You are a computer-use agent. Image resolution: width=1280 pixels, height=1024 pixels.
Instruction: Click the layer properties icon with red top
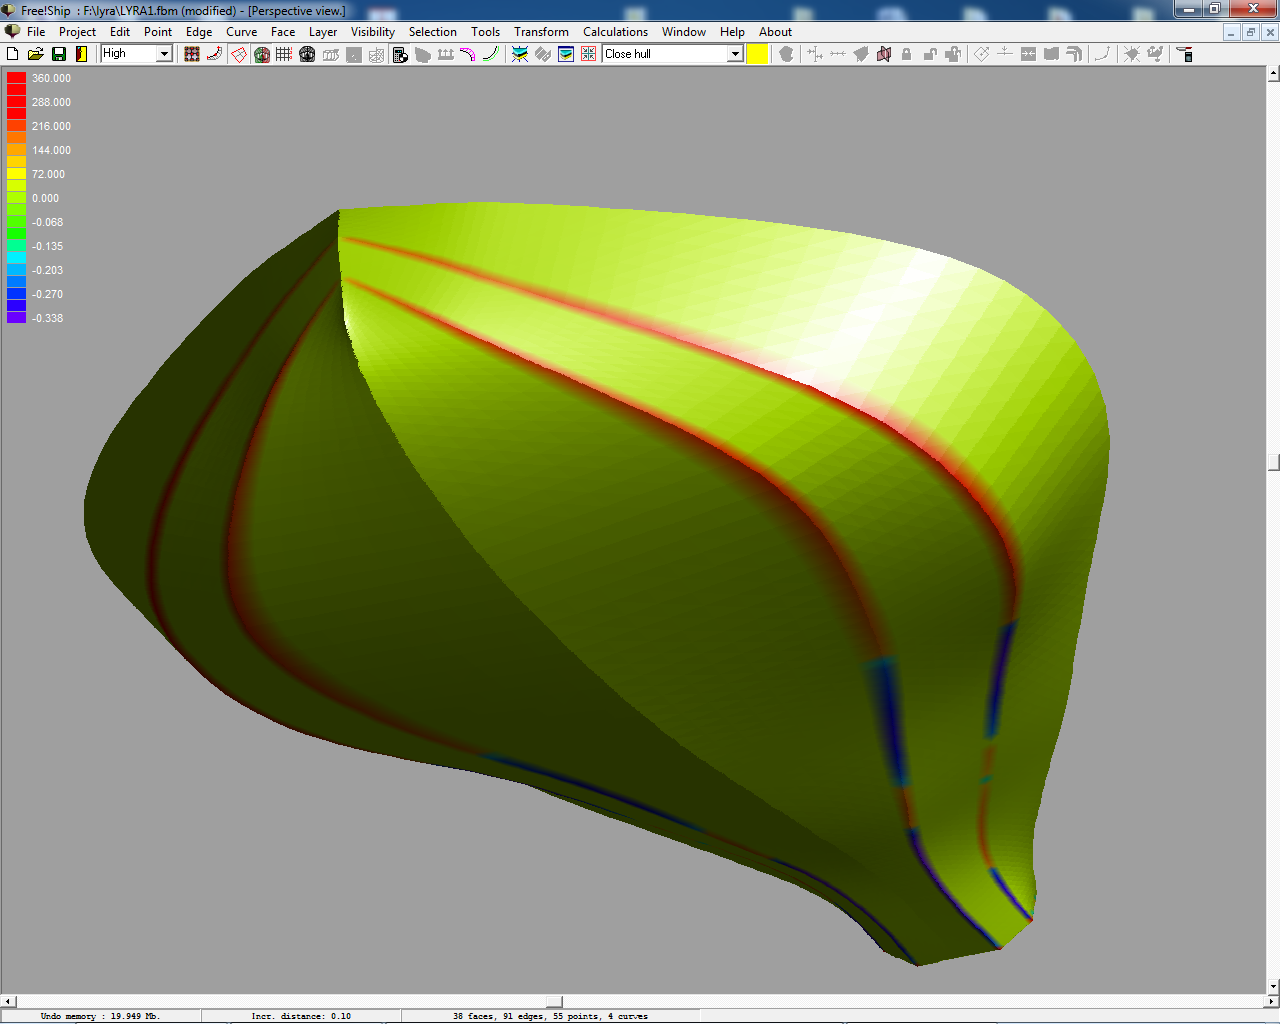[x=1185, y=54]
